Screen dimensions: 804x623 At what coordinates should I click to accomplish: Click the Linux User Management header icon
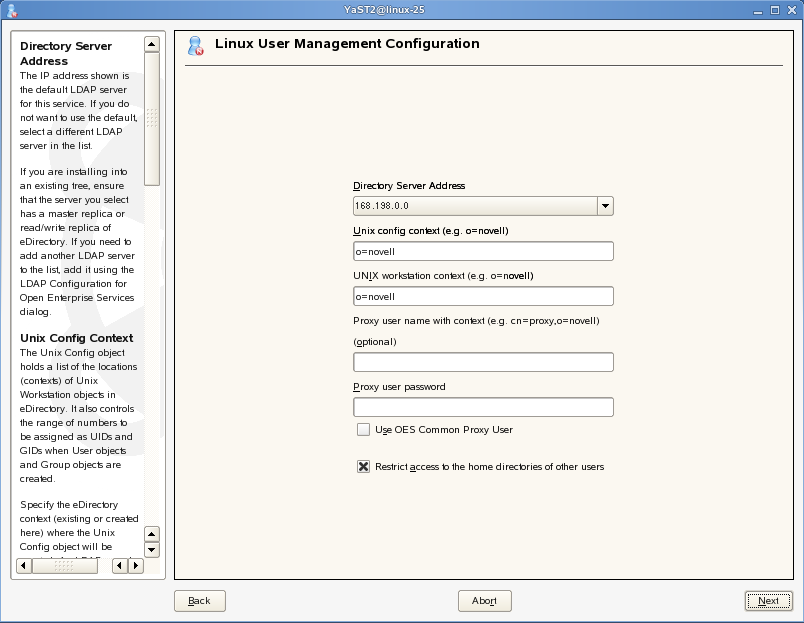tap(196, 45)
